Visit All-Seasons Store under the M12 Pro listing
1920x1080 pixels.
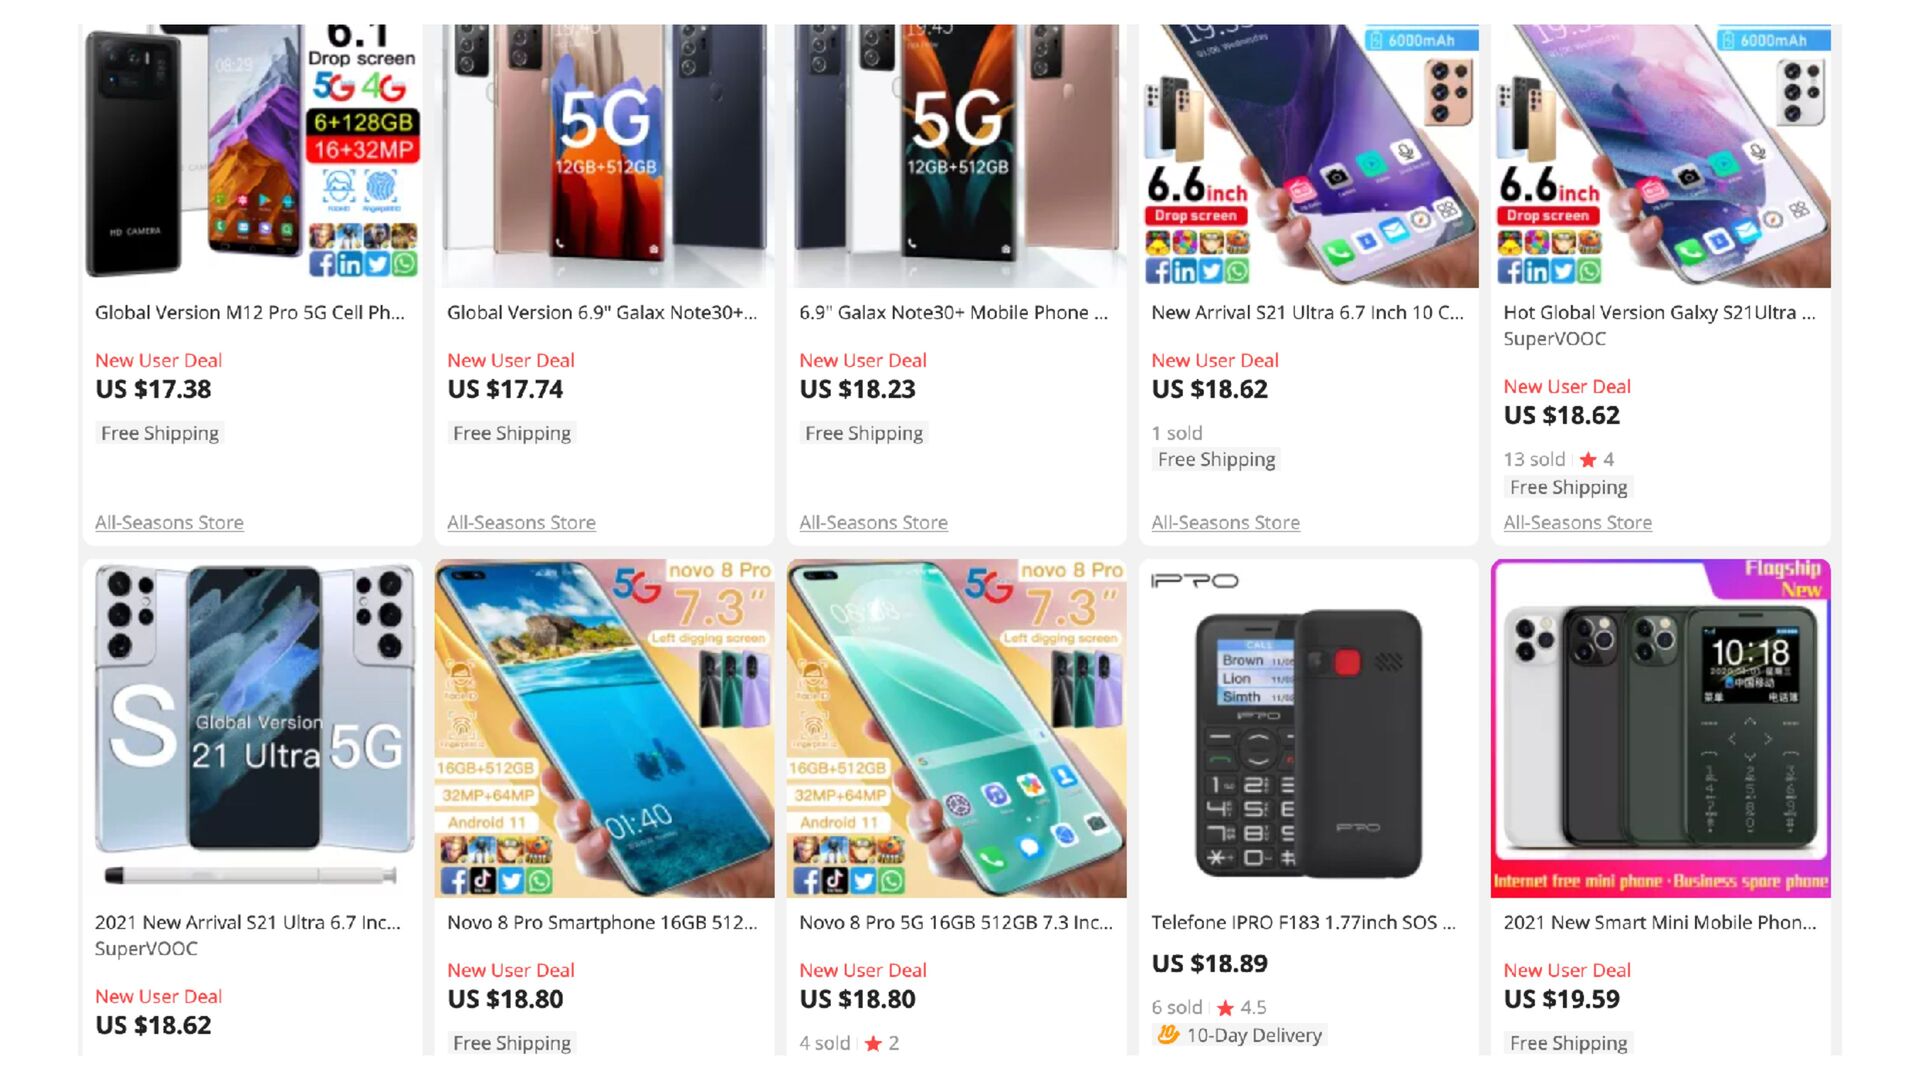point(169,522)
